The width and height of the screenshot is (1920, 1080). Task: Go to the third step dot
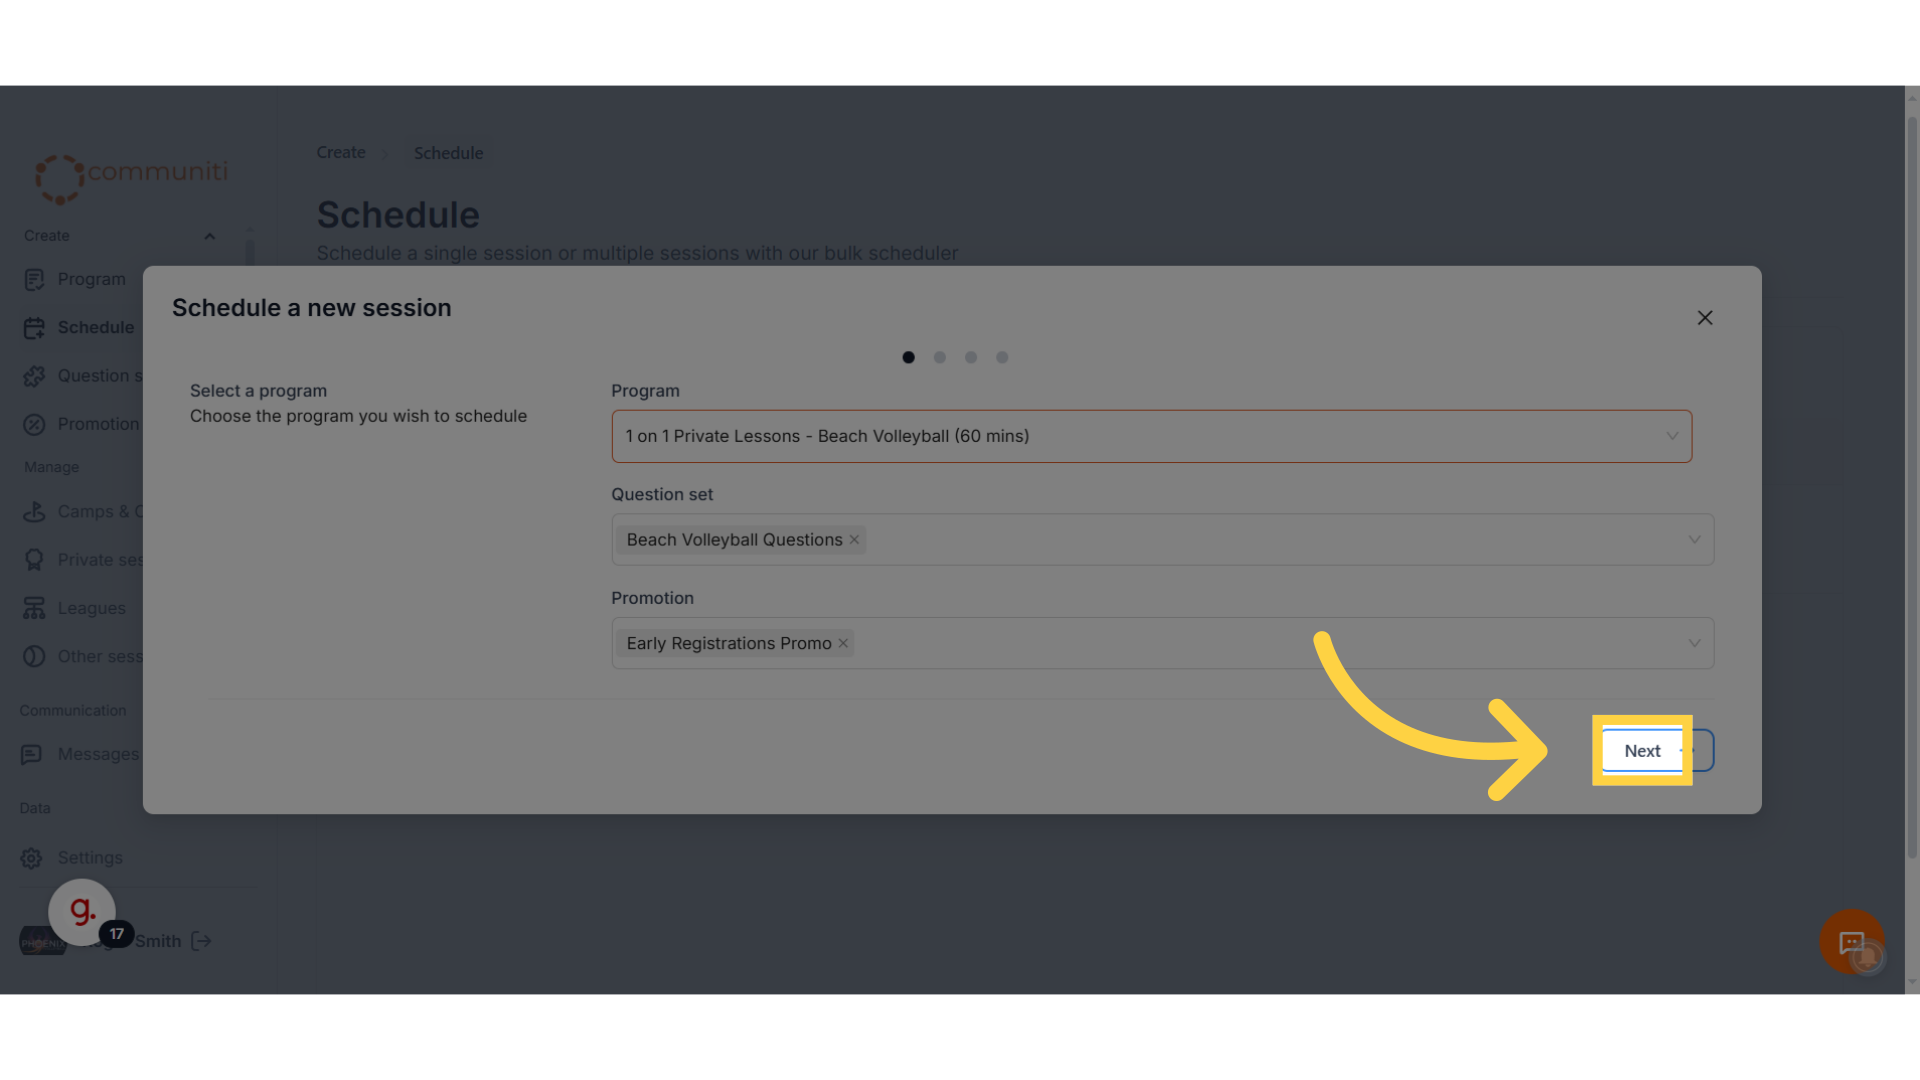point(971,357)
